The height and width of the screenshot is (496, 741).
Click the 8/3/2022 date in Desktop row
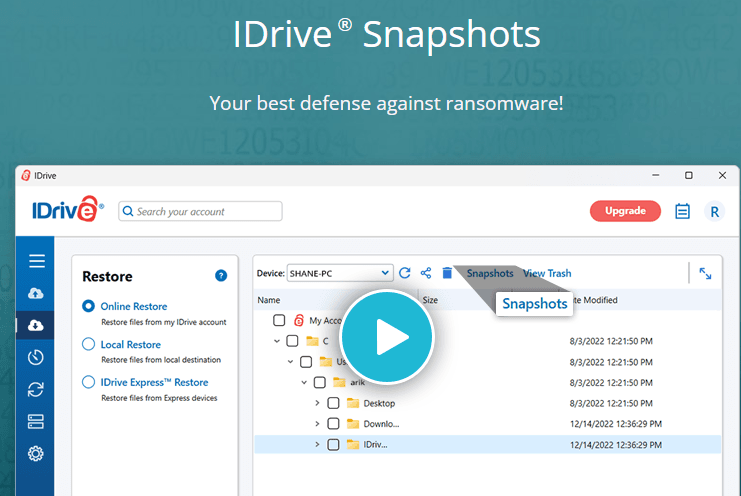click(611, 403)
